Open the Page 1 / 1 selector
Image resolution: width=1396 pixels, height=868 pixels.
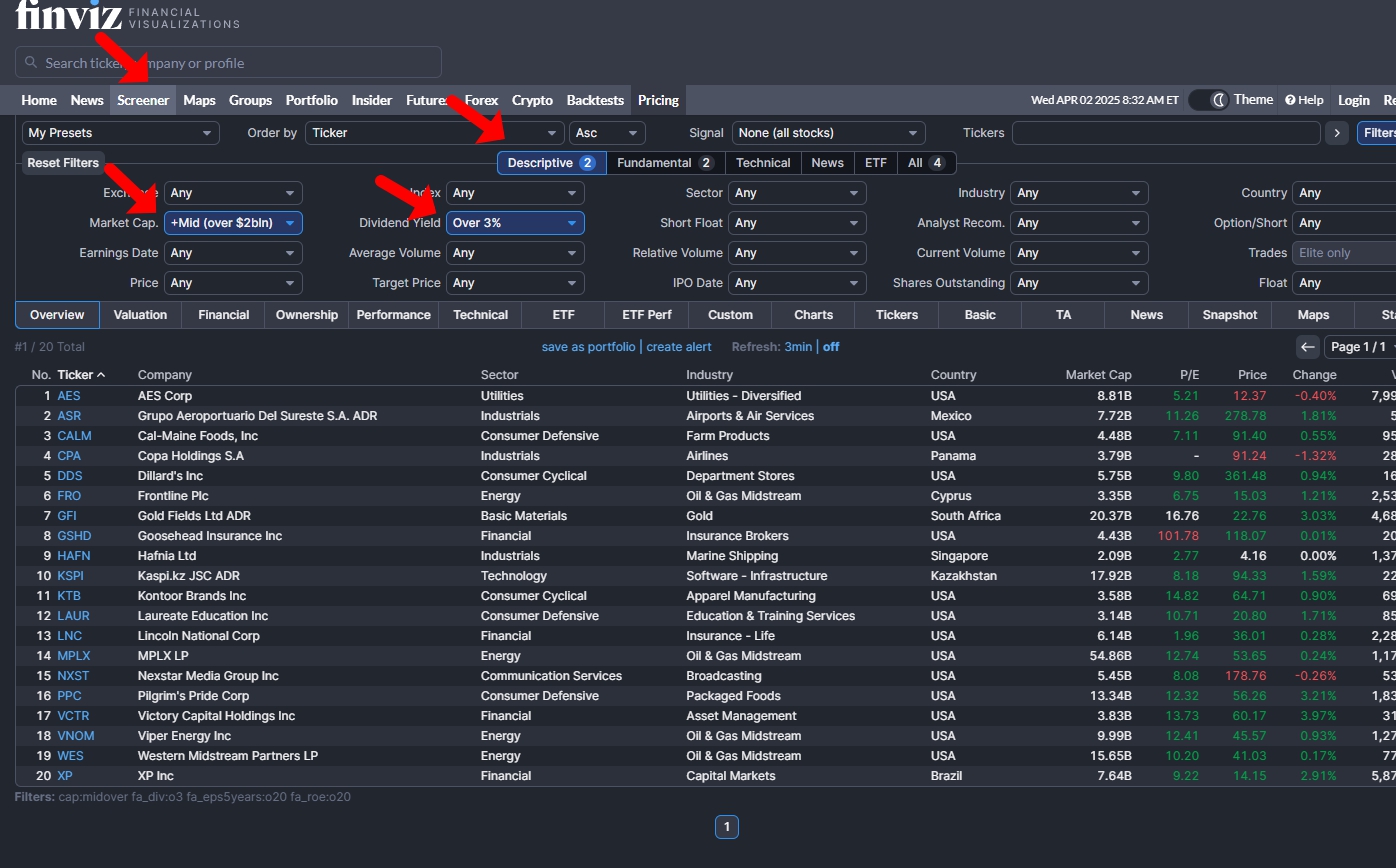tap(1359, 347)
